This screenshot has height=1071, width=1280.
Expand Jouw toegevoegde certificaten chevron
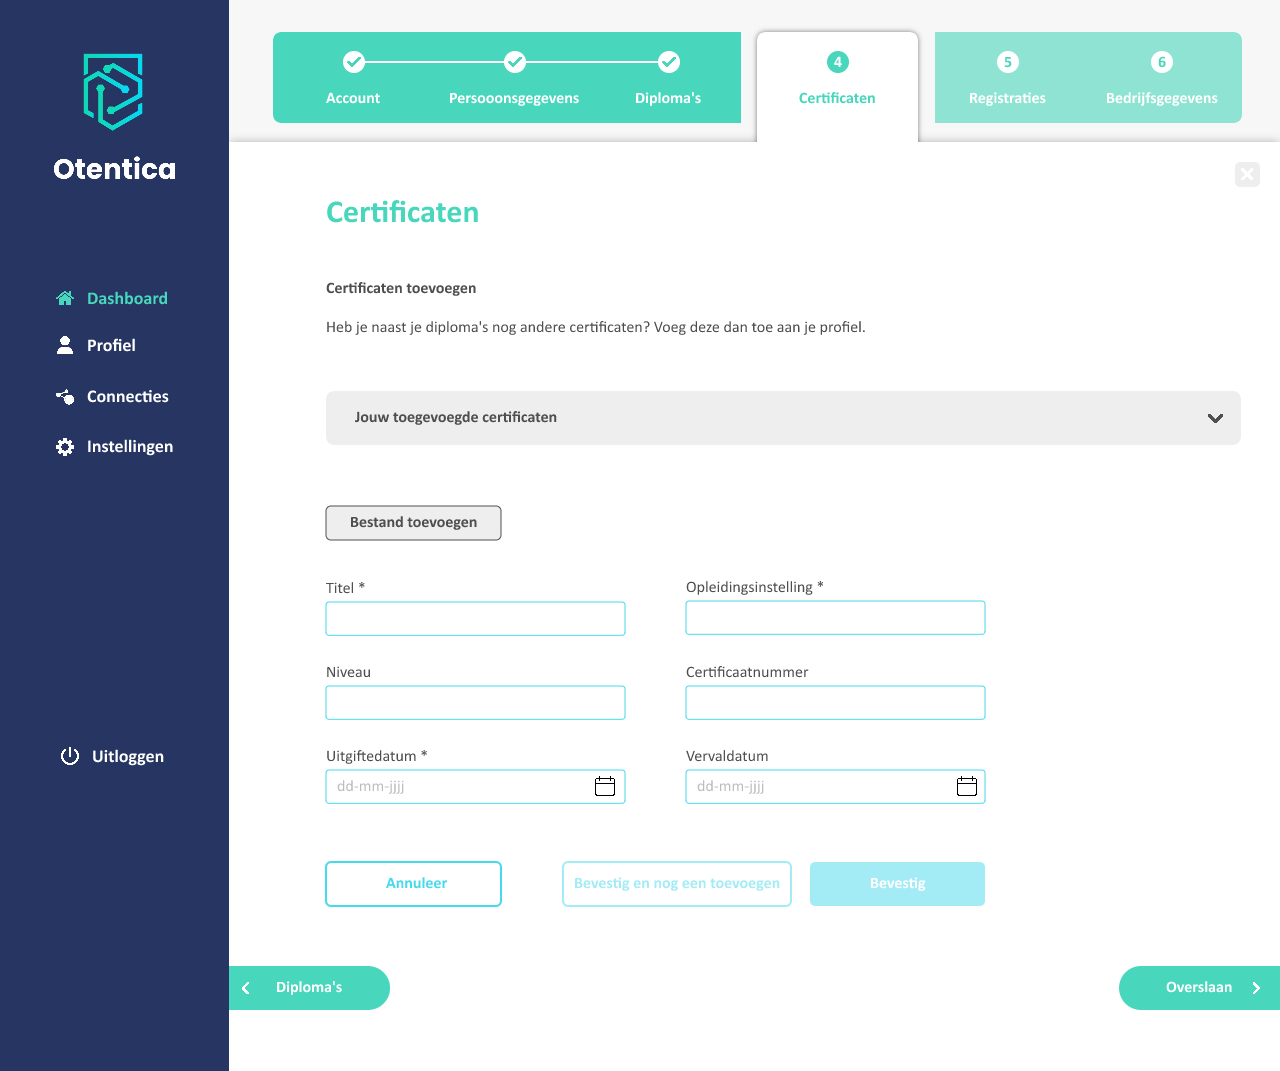tap(1215, 418)
